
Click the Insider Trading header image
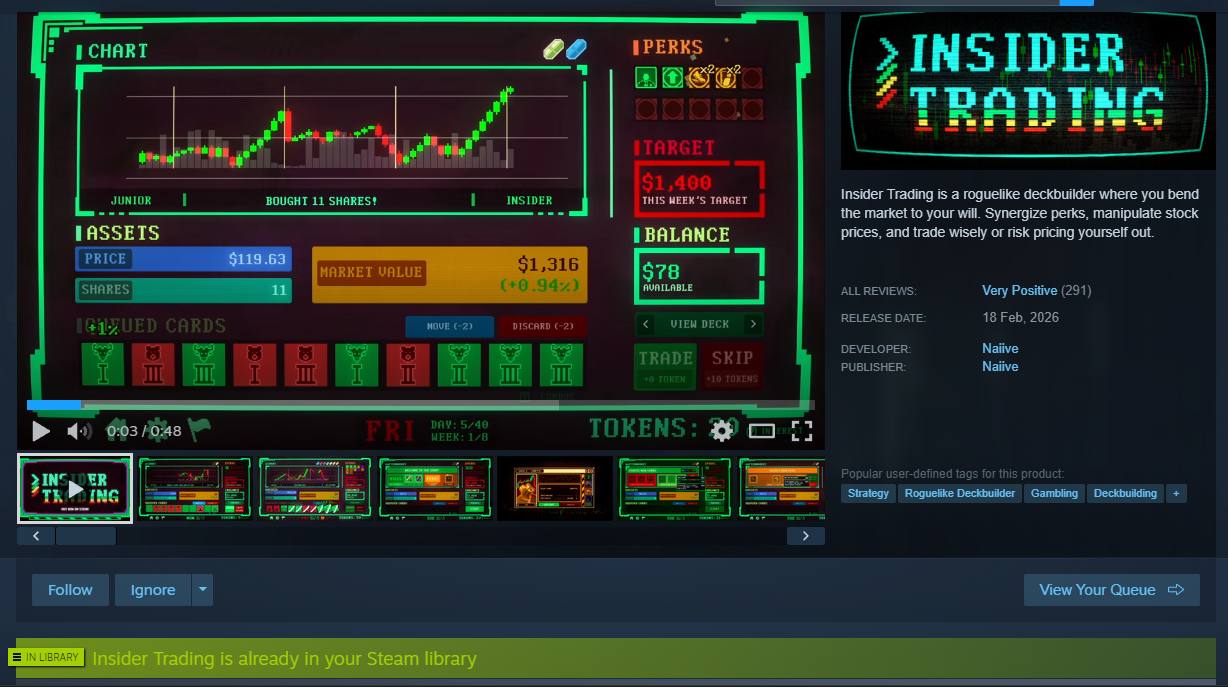click(x=1028, y=91)
